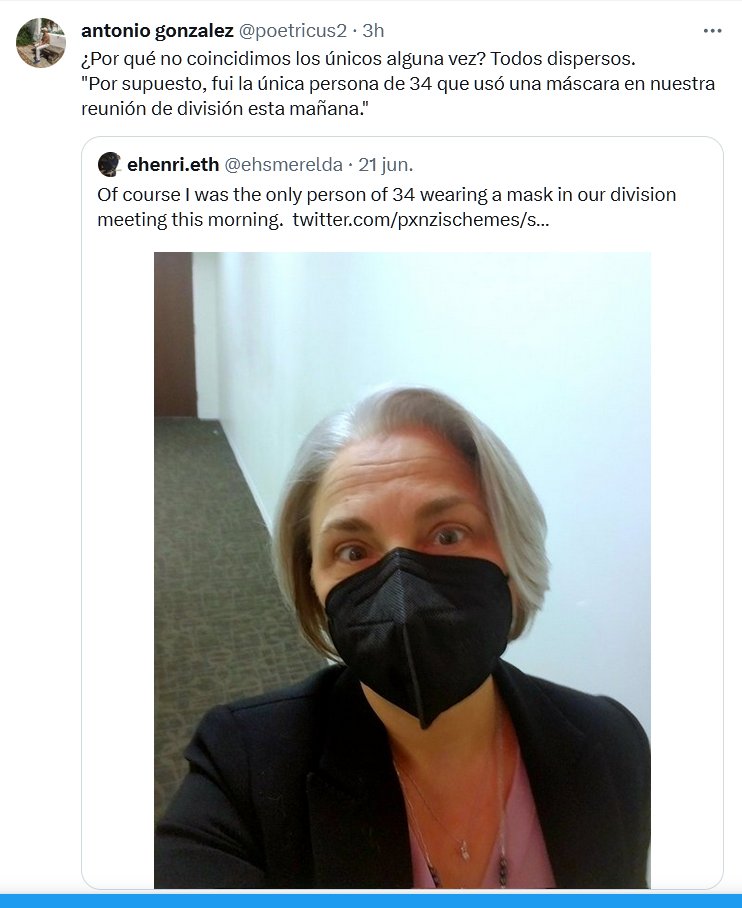Click the @poetricus2 handle
742x908 pixels.
(293, 31)
